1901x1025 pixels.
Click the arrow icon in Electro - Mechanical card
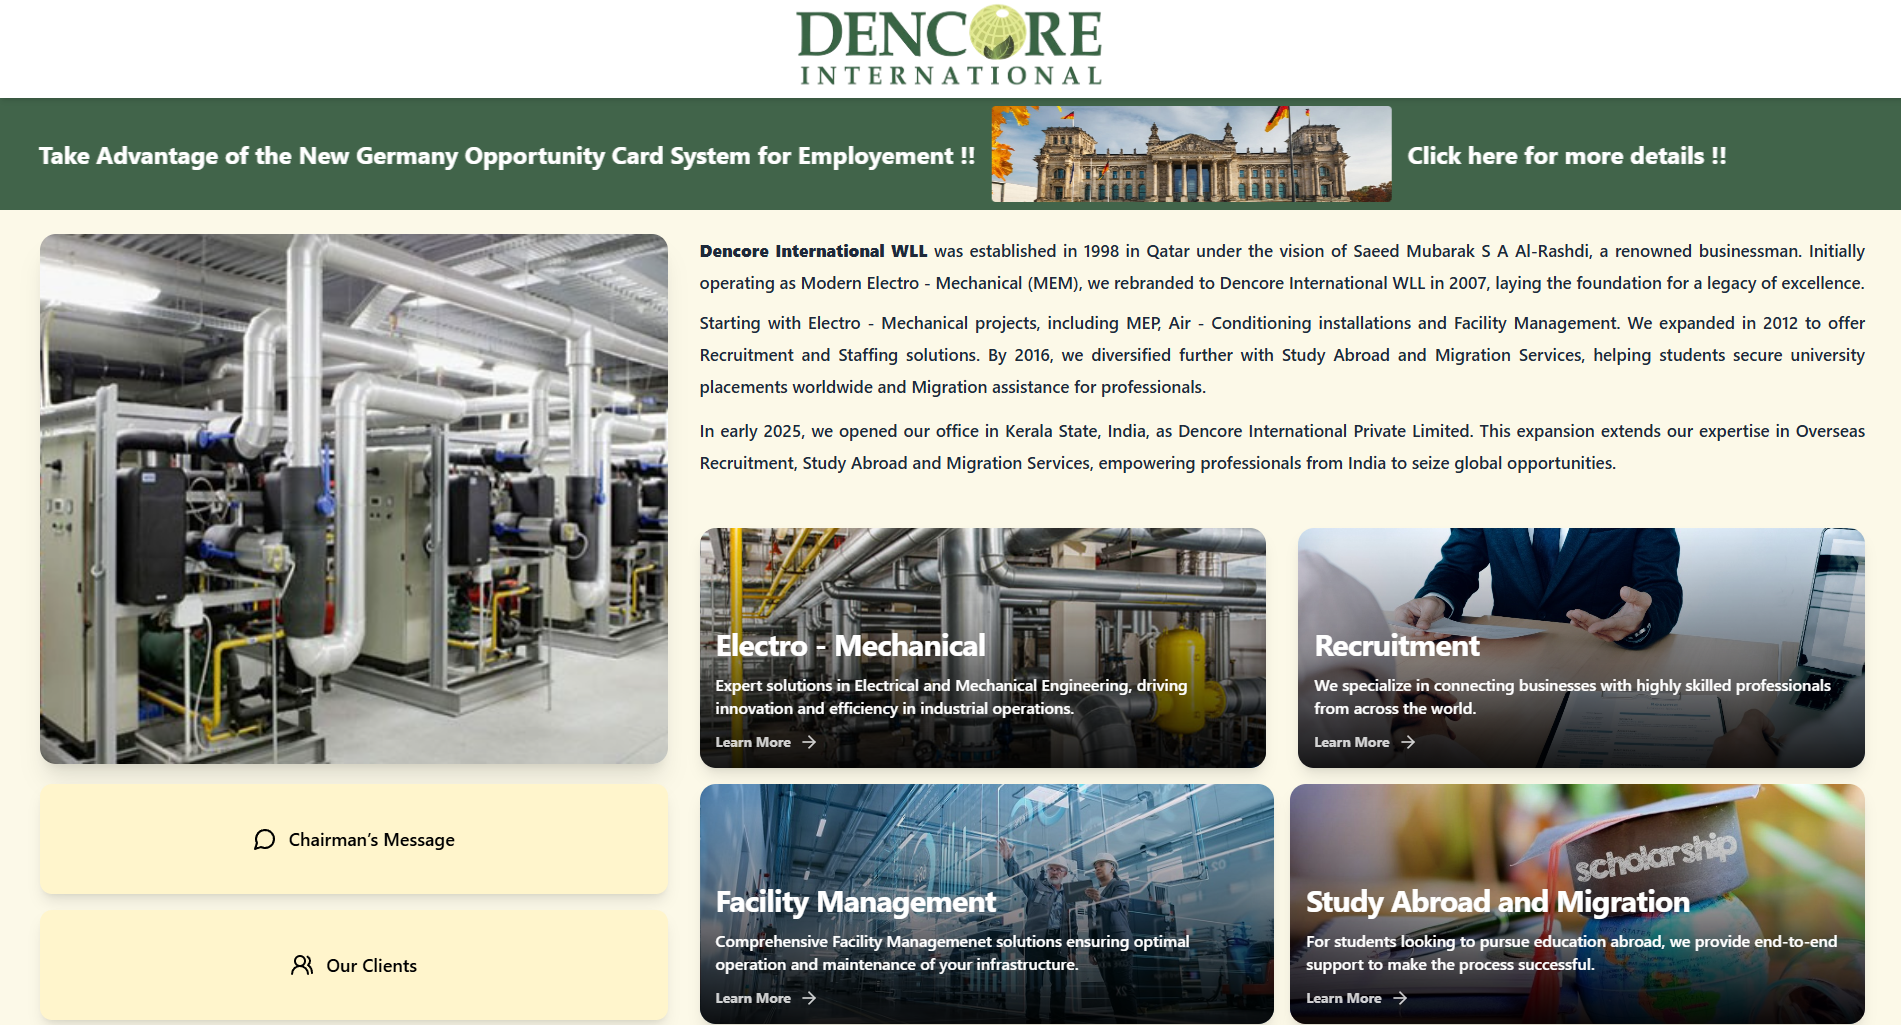[x=809, y=742]
